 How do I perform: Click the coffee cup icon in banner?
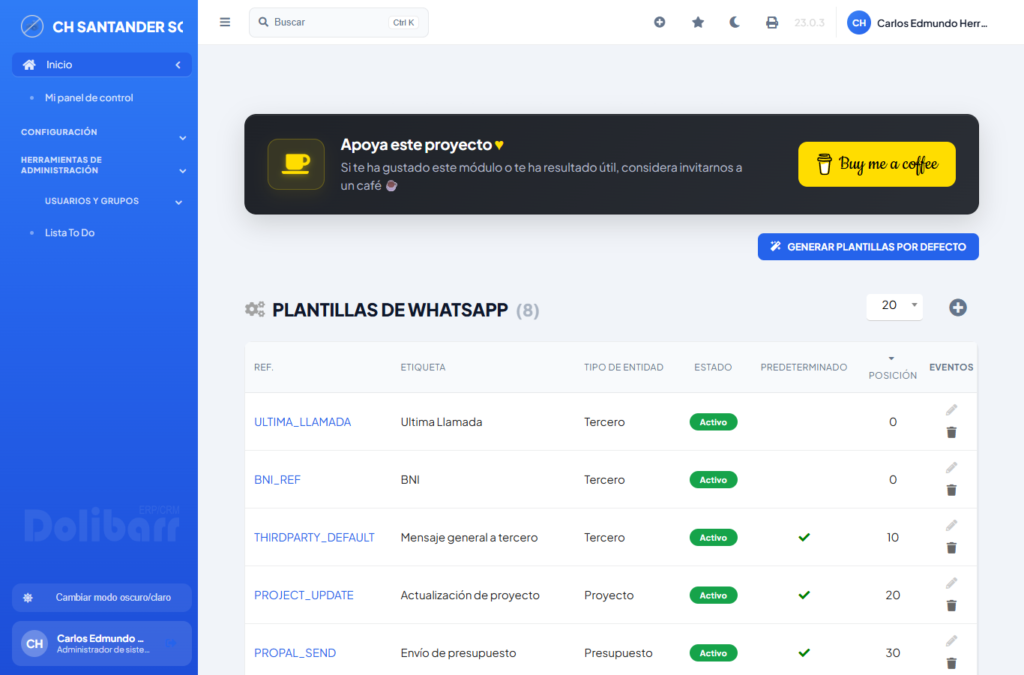pos(296,164)
